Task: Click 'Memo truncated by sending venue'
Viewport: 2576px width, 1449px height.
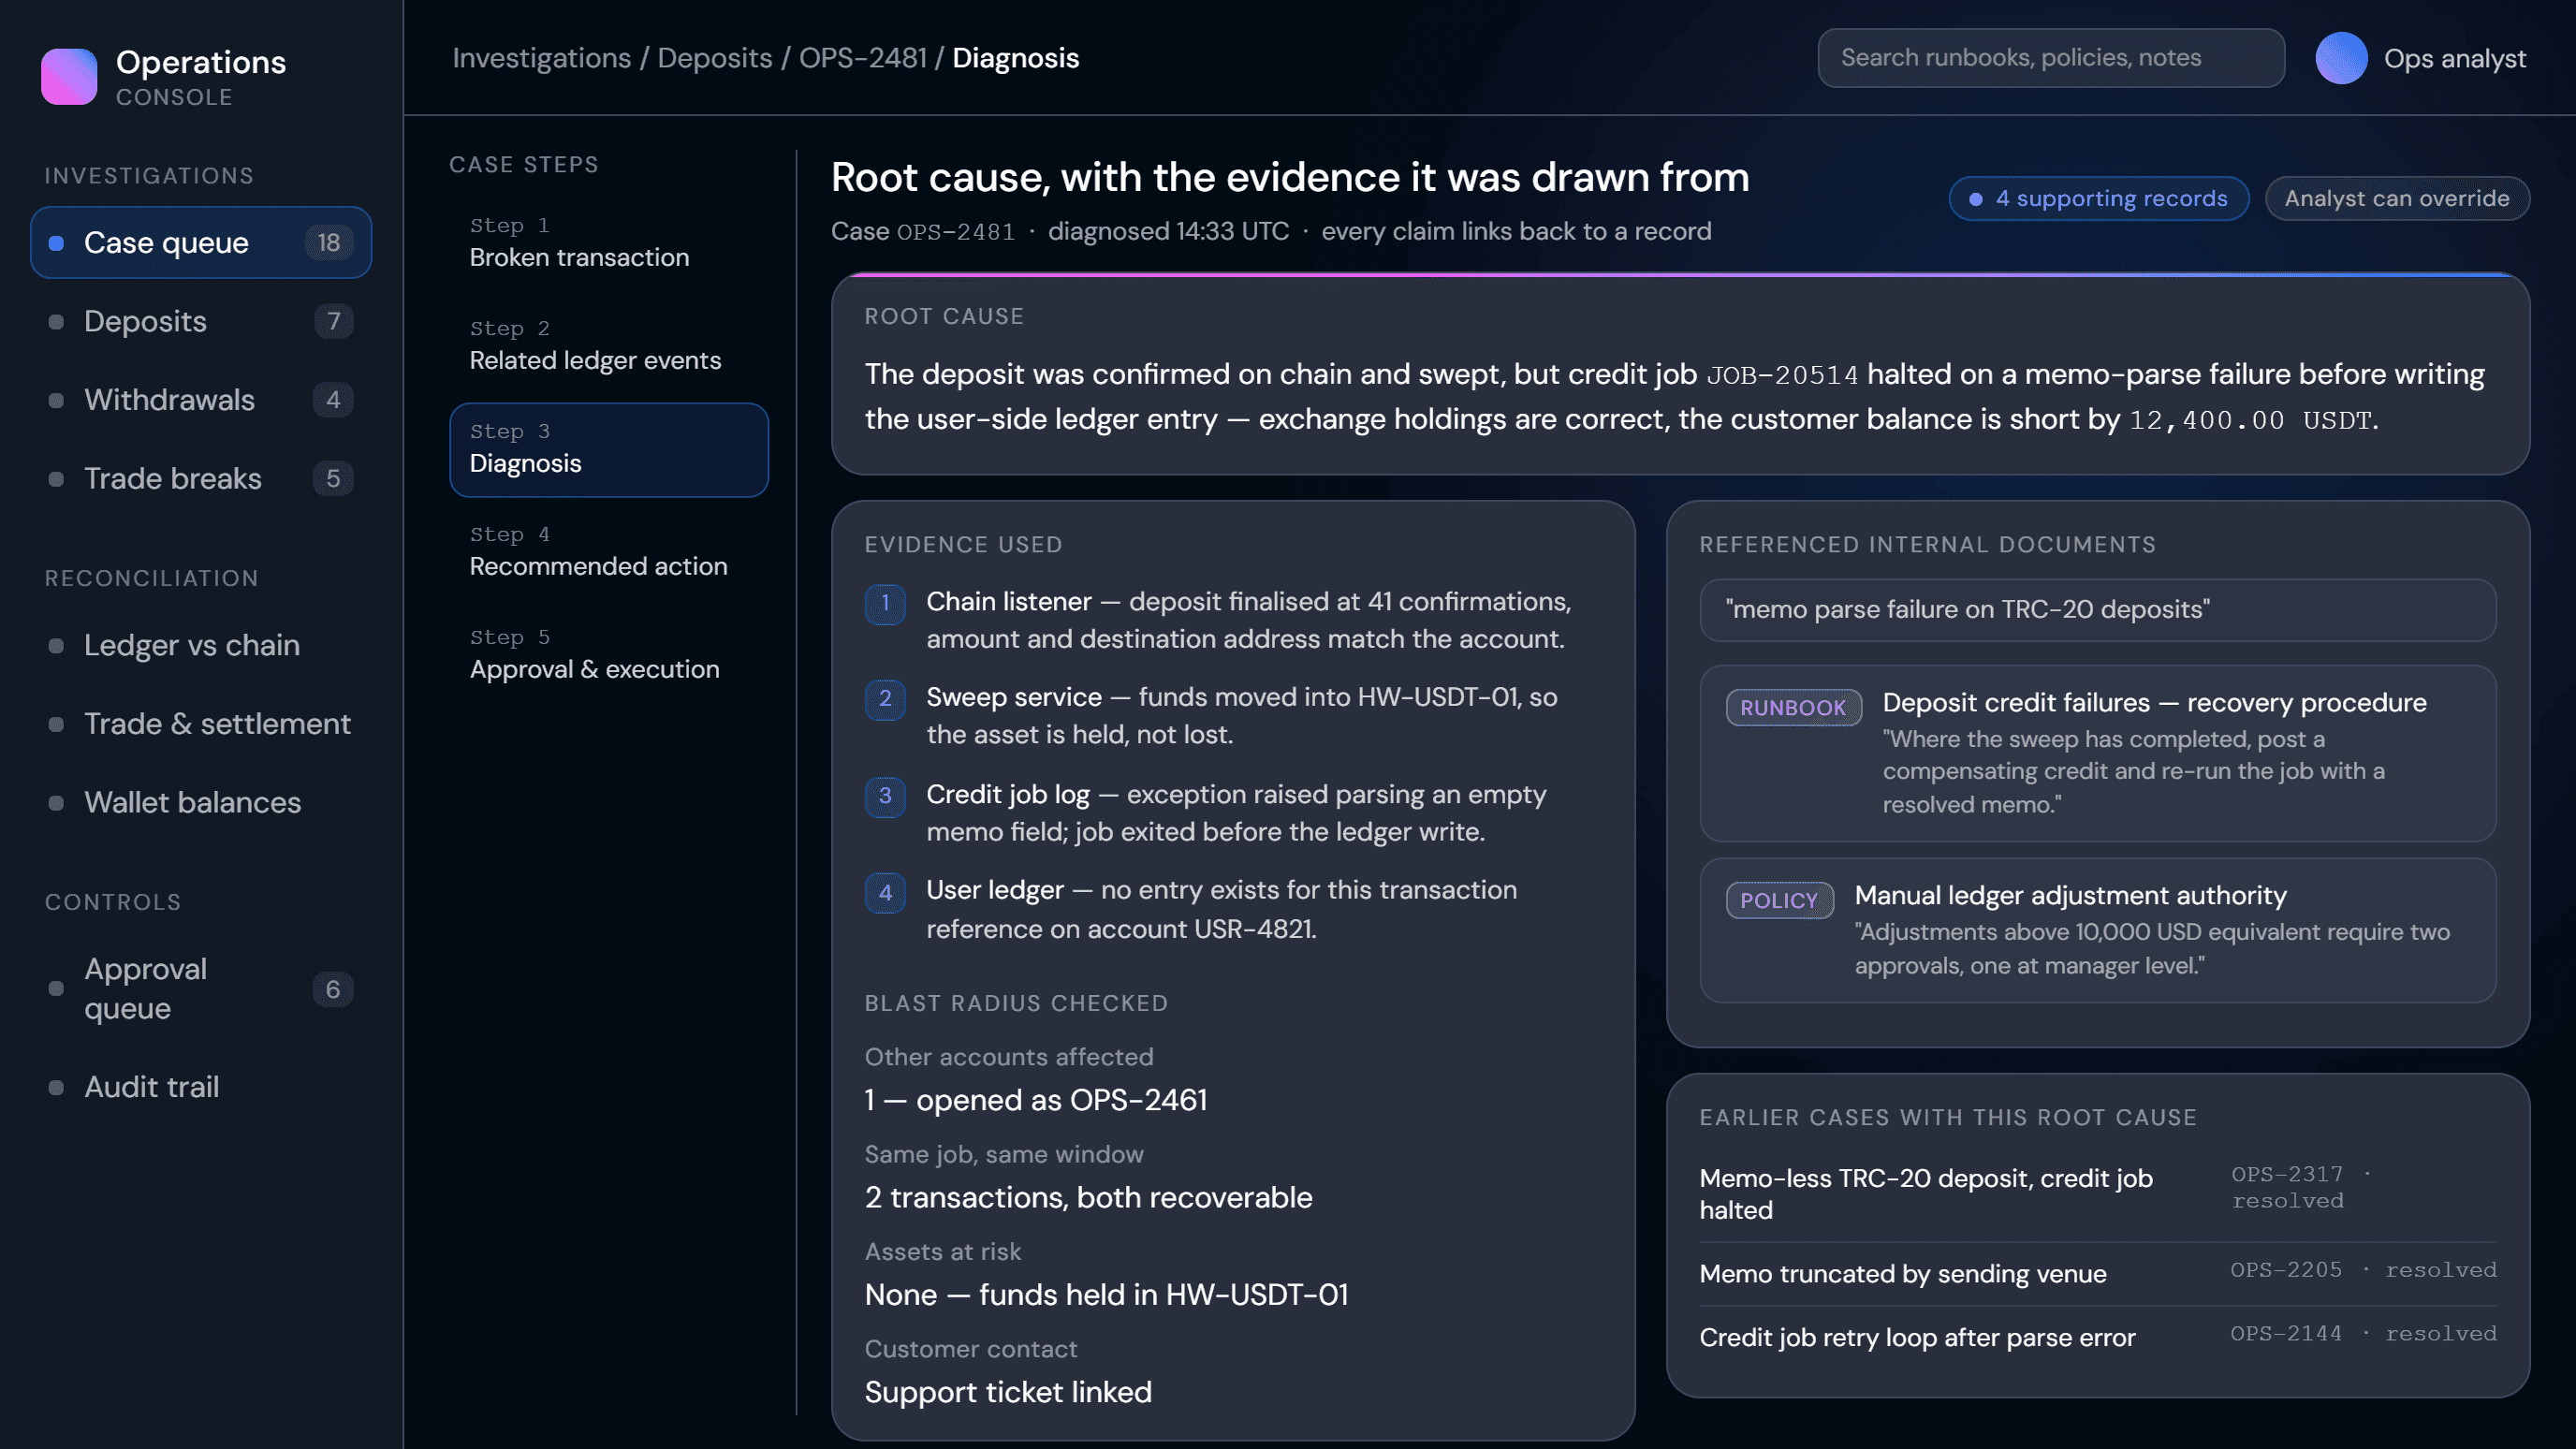Action: 1902,1274
